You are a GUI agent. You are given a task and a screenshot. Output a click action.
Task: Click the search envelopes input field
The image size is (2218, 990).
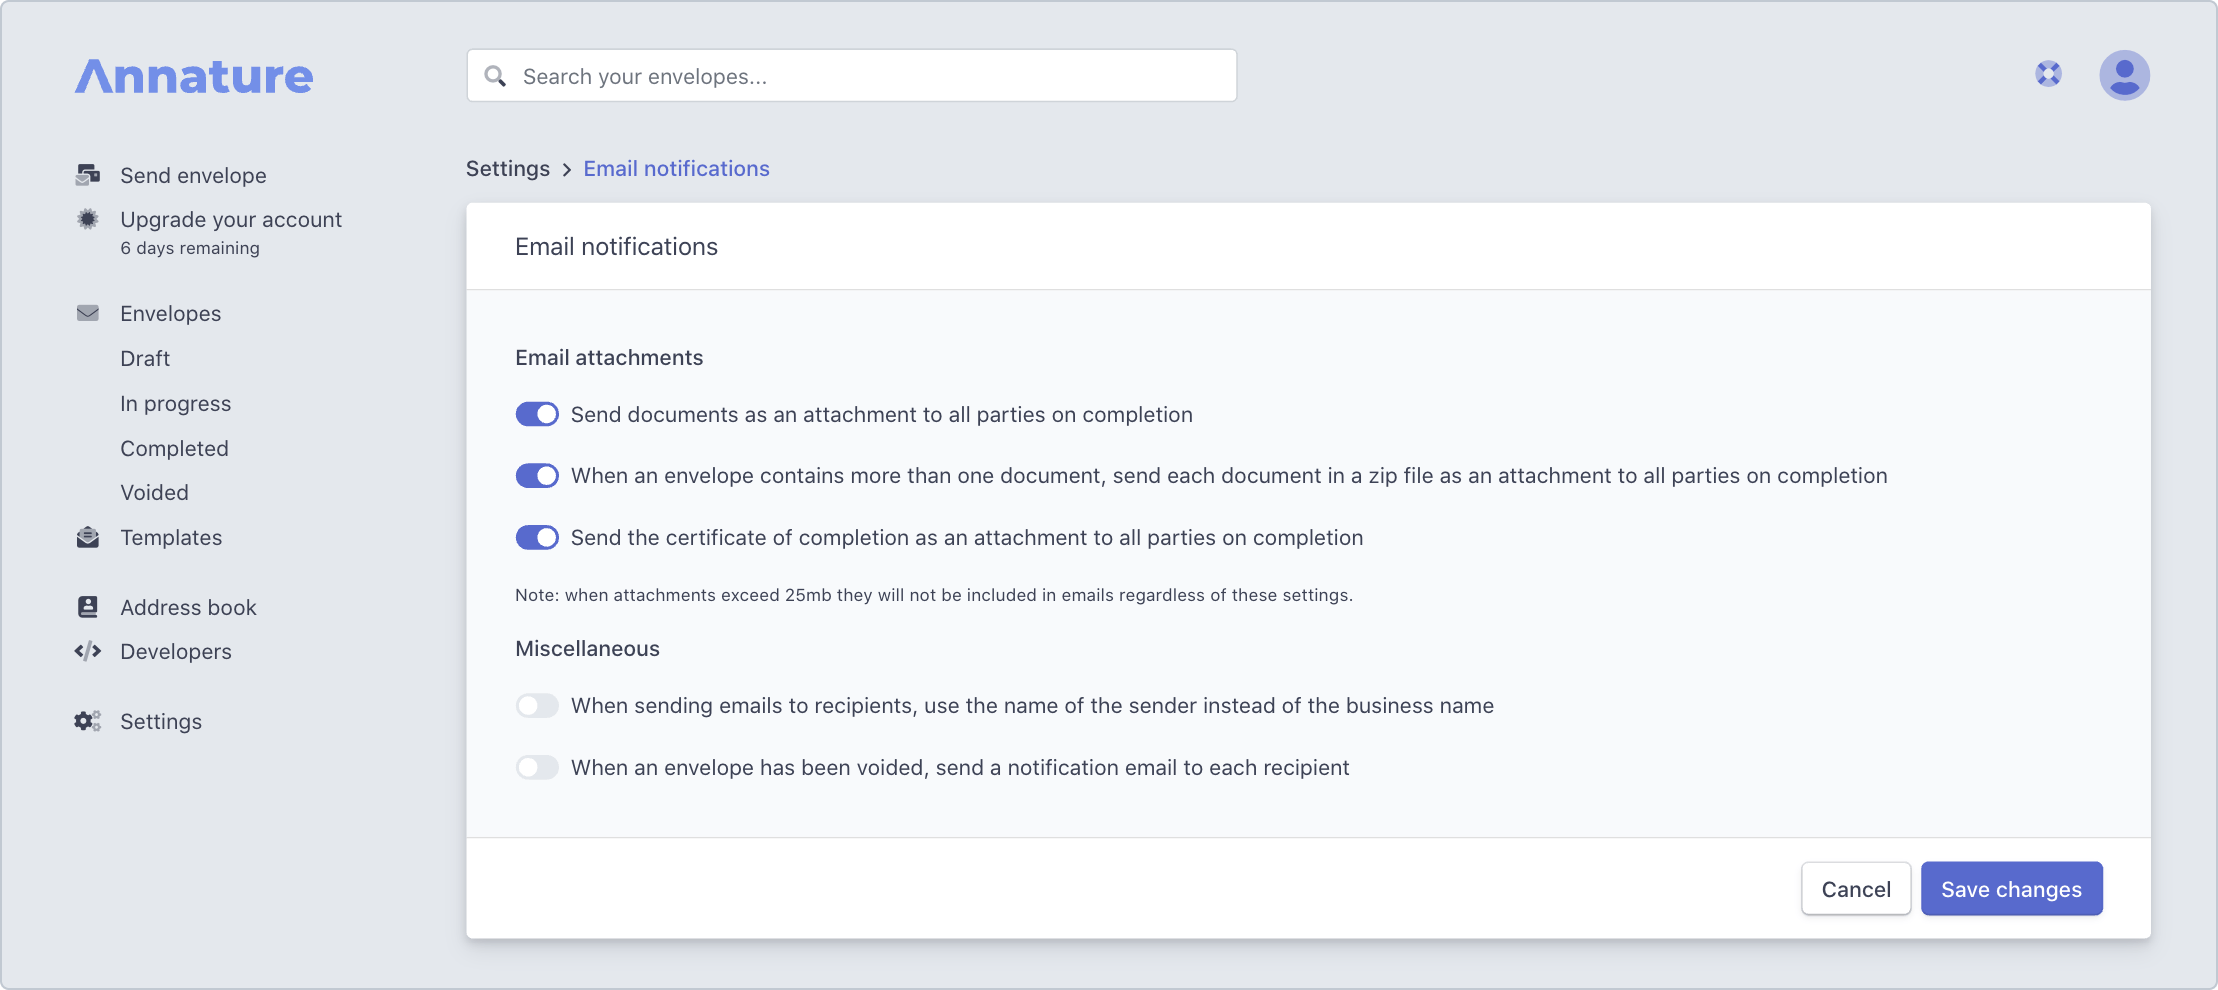point(850,75)
